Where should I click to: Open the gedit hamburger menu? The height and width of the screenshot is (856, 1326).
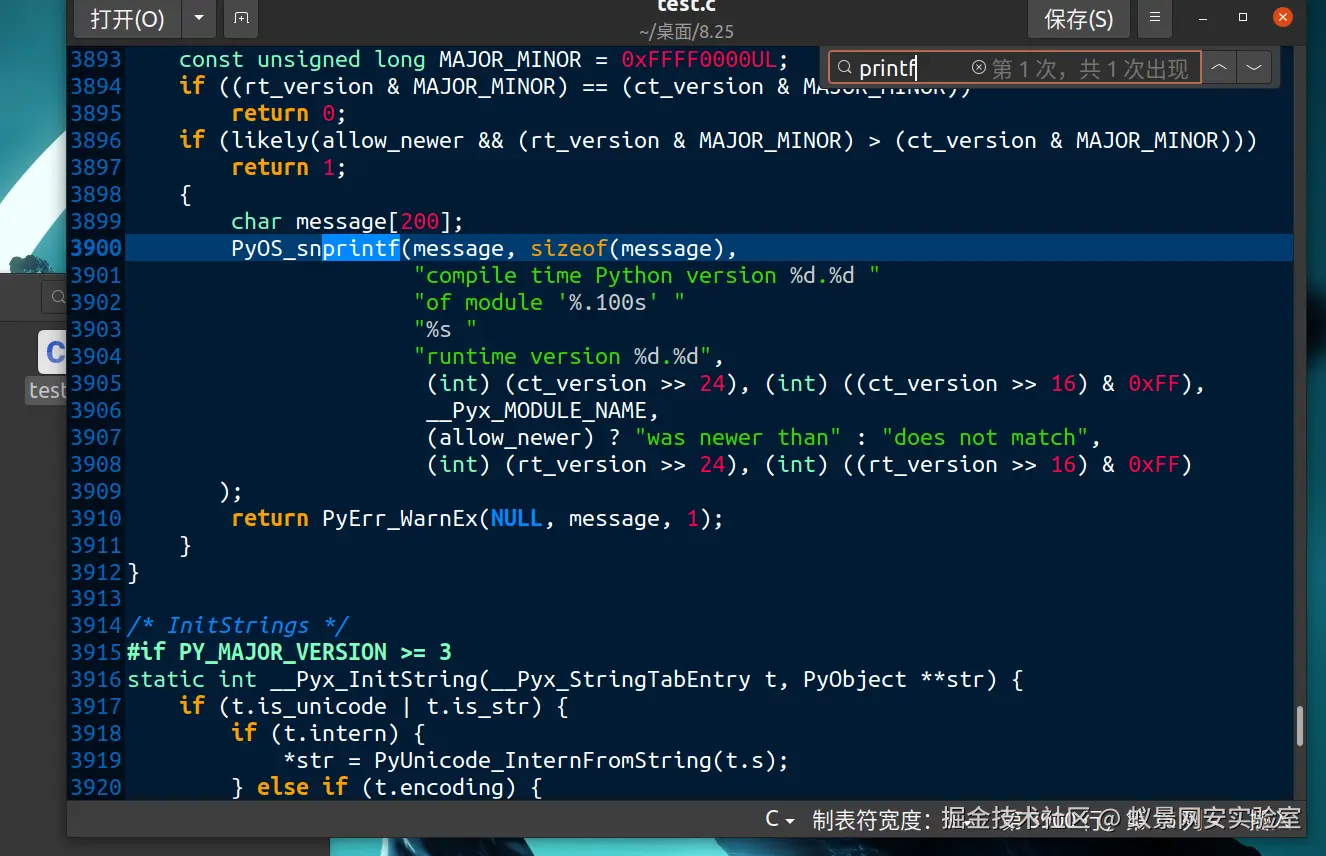click(1155, 18)
